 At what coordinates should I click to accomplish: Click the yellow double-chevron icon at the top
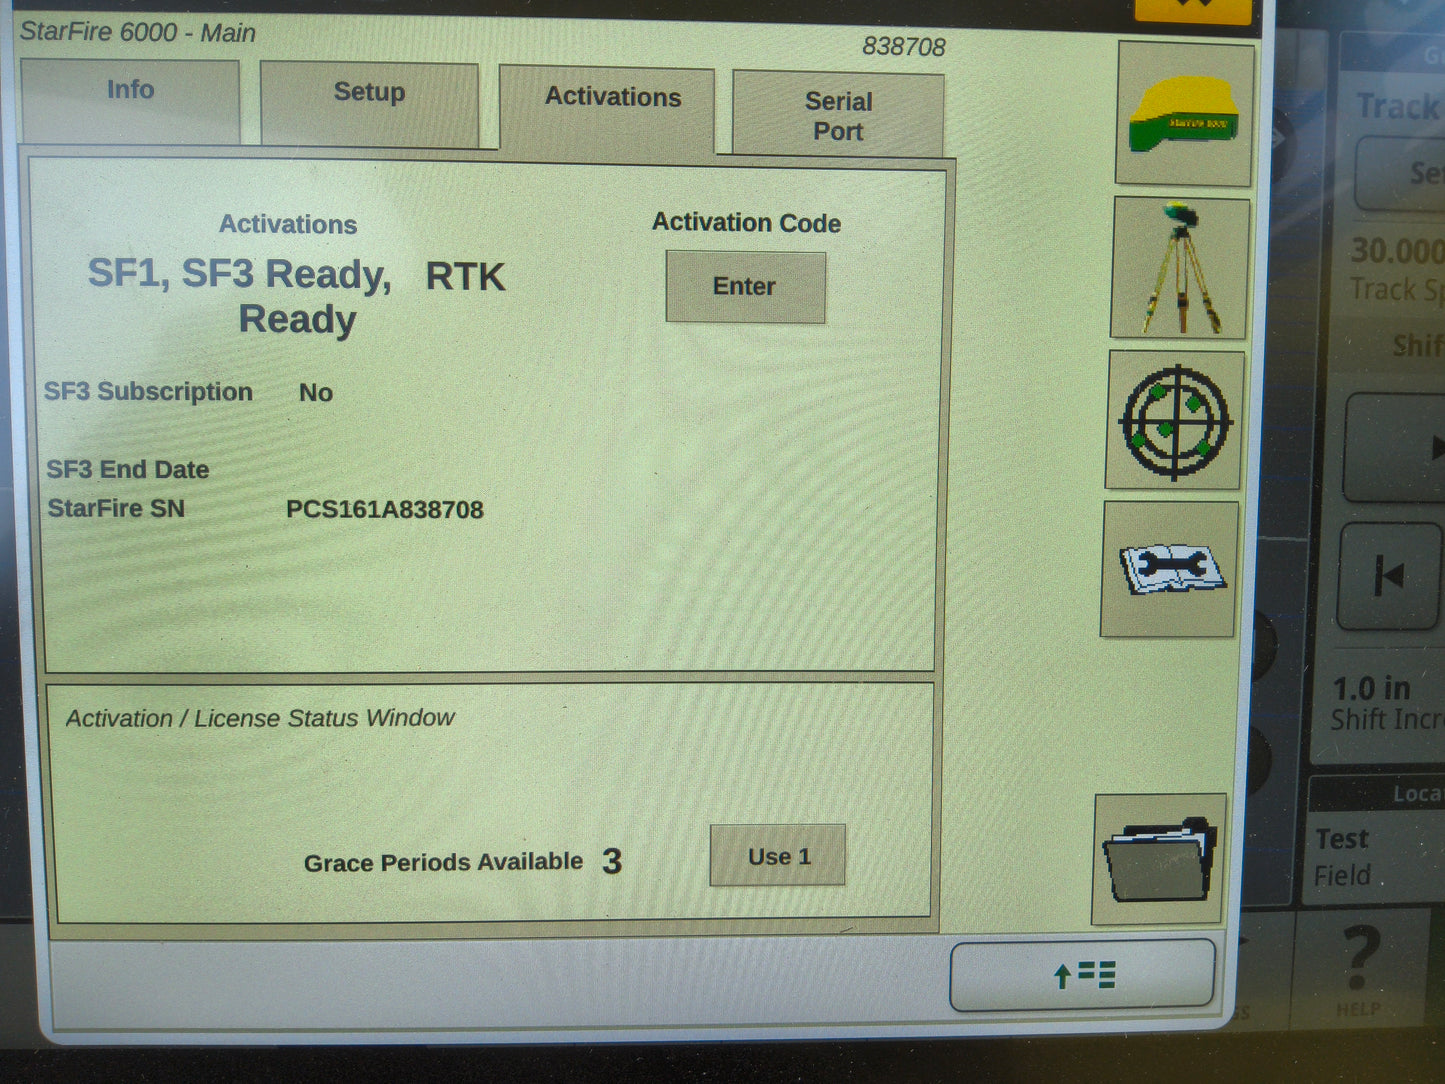point(1192,8)
